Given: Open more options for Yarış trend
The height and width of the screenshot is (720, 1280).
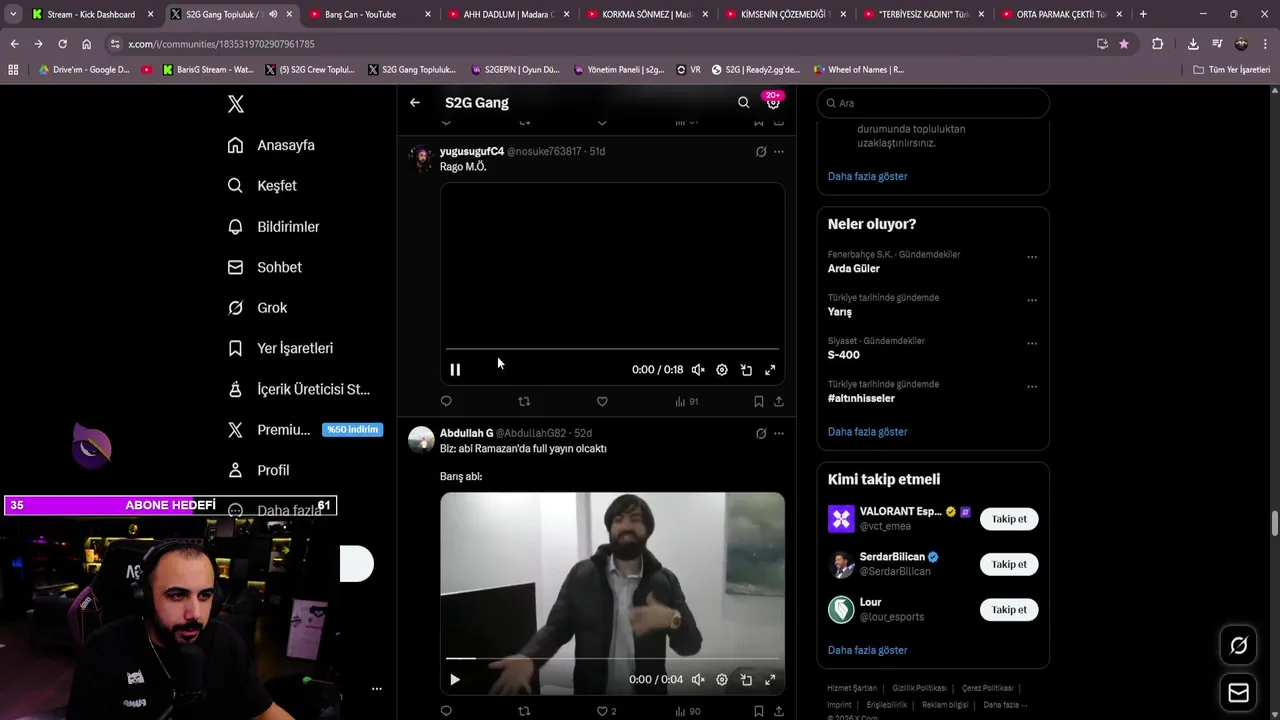Looking at the screenshot, I should click(1032, 300).
